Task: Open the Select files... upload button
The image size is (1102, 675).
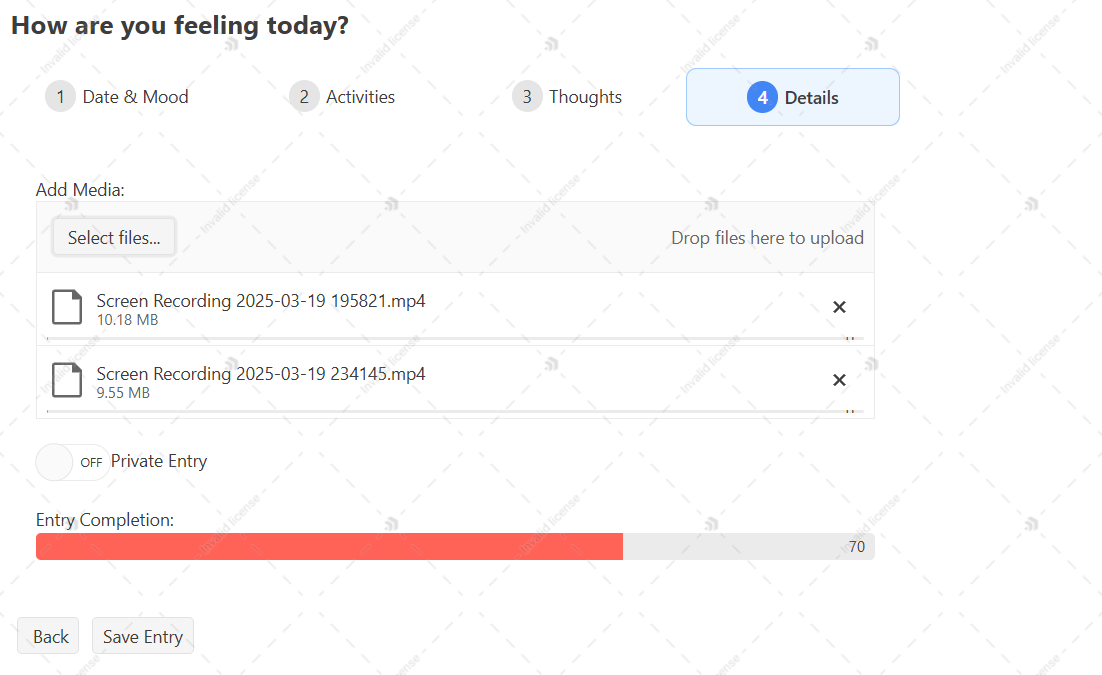Action: tap(114, 238)
